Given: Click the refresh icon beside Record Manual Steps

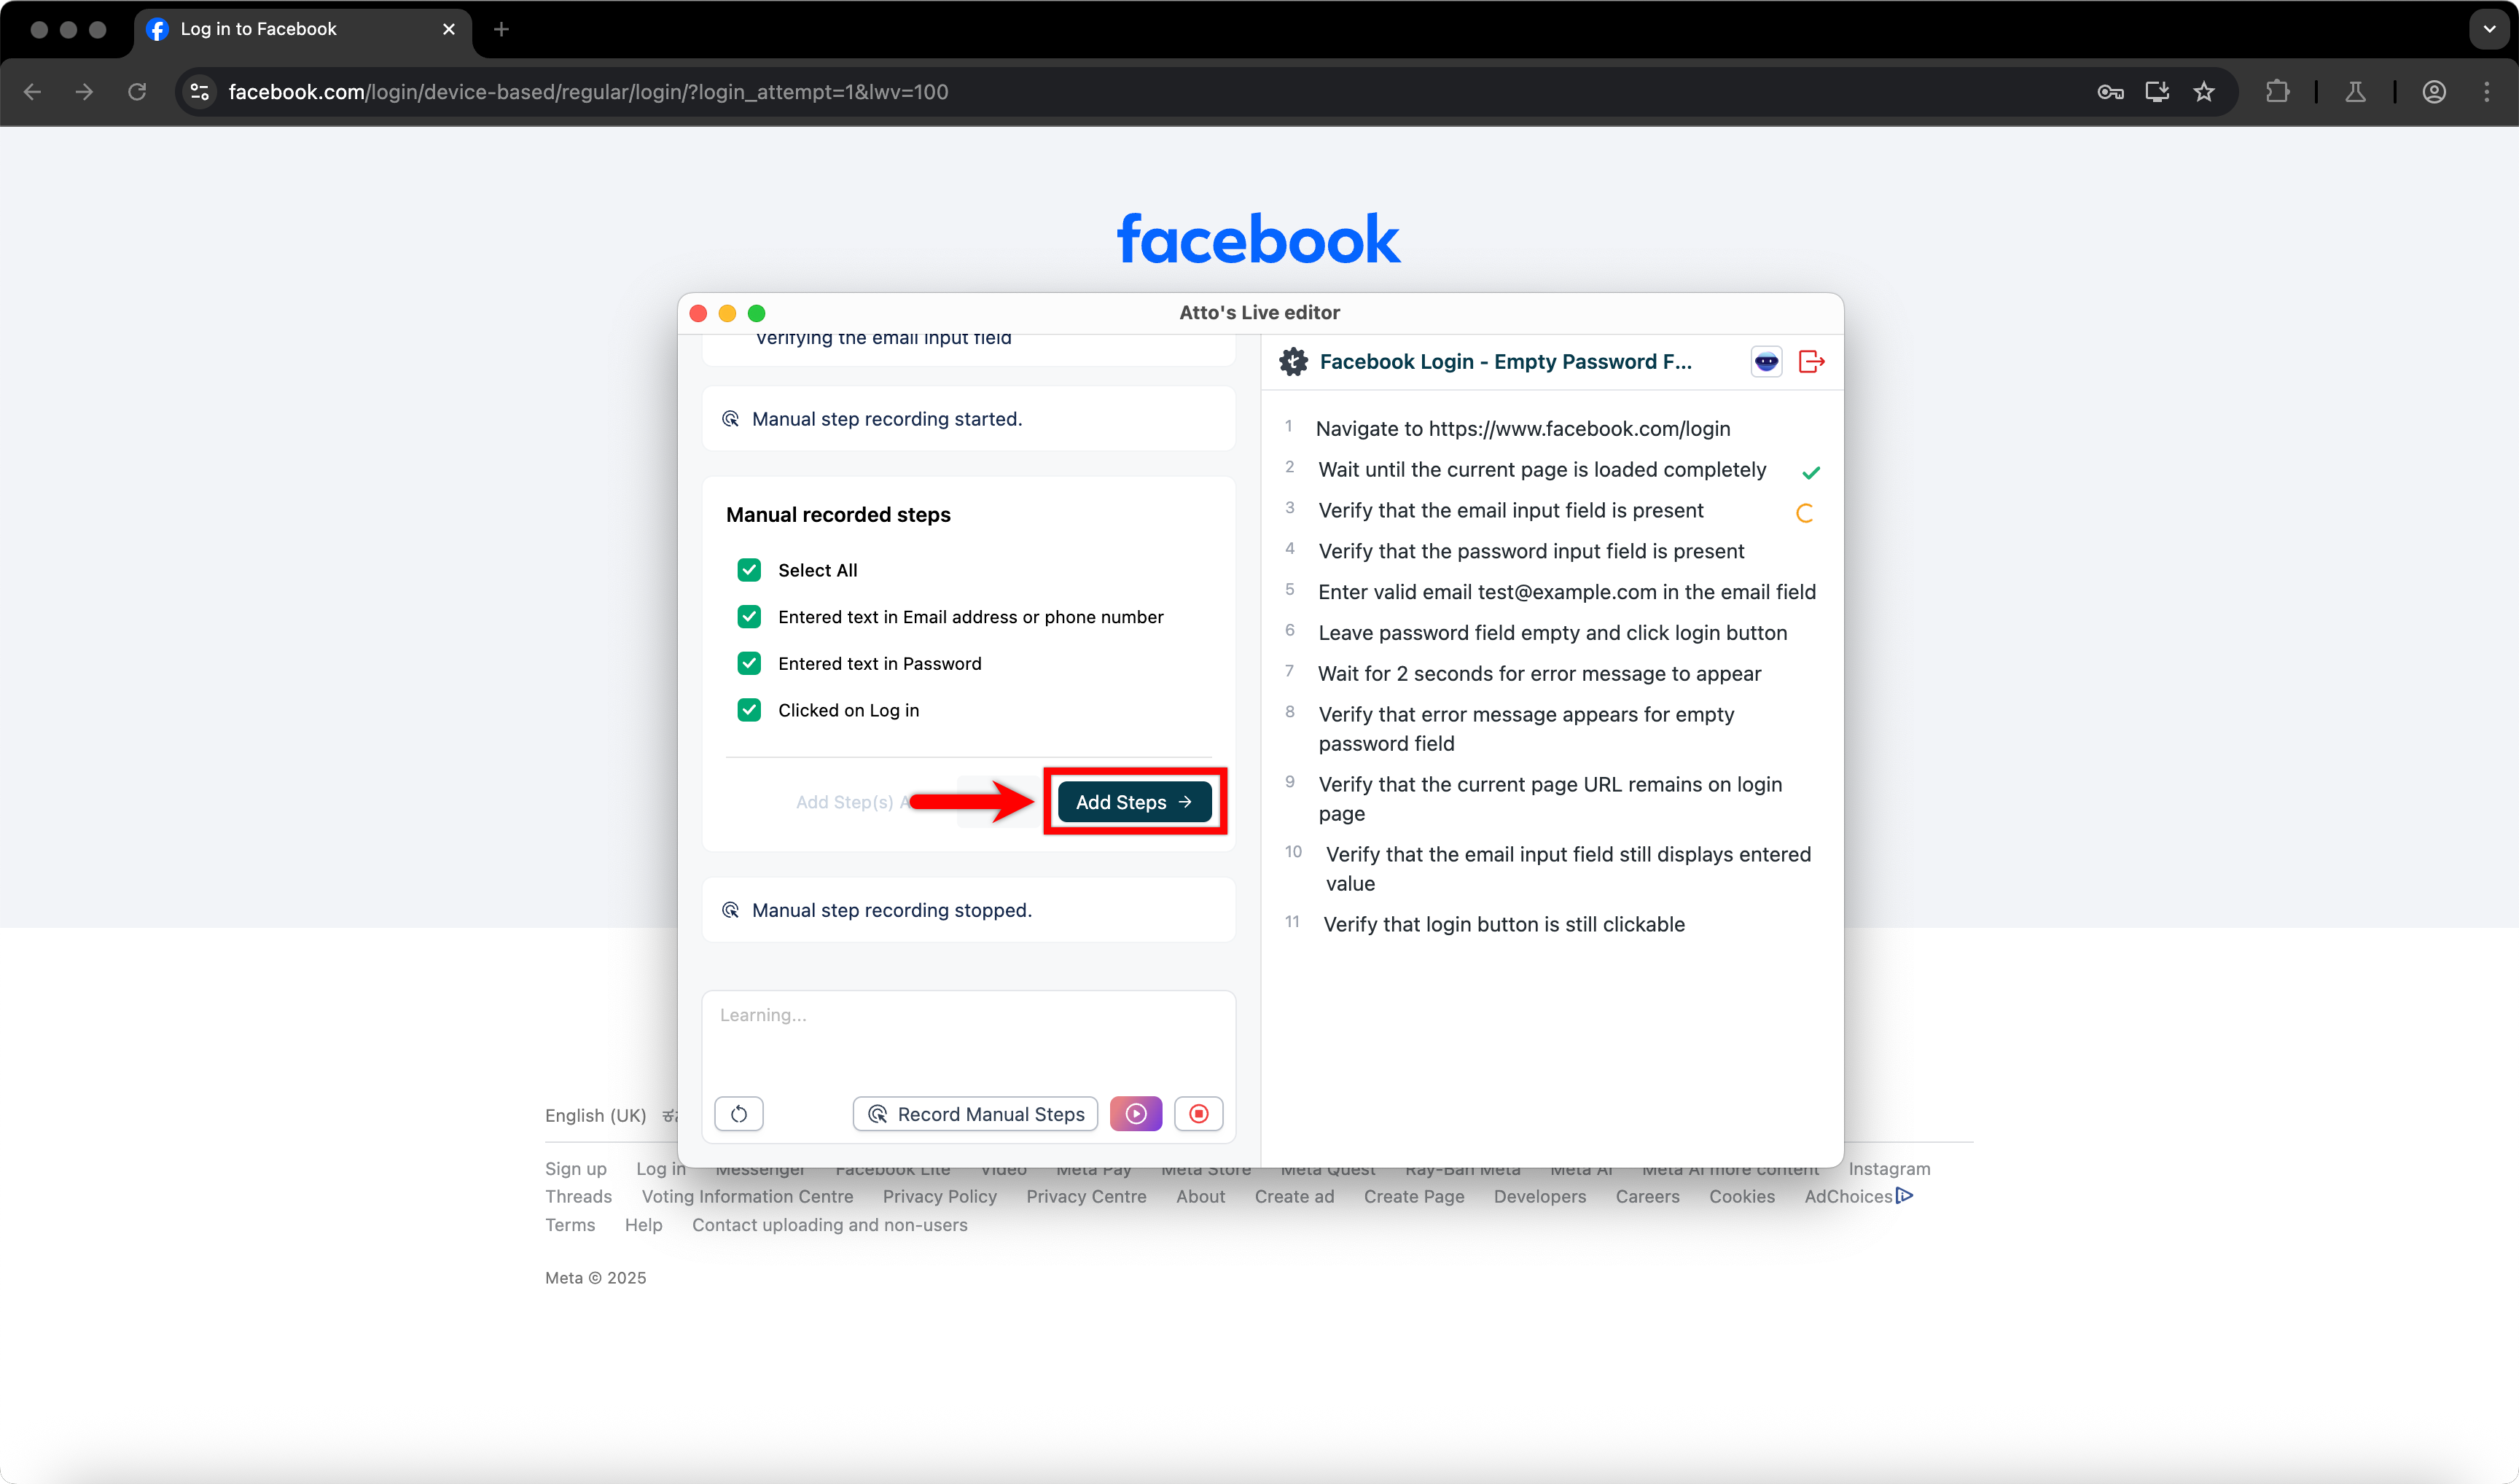Looking at the screenshot, I should pos(739,1114).
